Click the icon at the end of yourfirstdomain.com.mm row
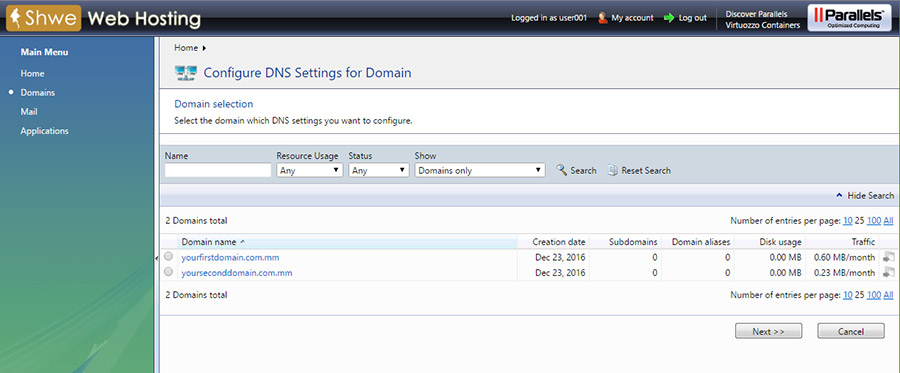Screen dimensions: 900x373 point(889,257)
